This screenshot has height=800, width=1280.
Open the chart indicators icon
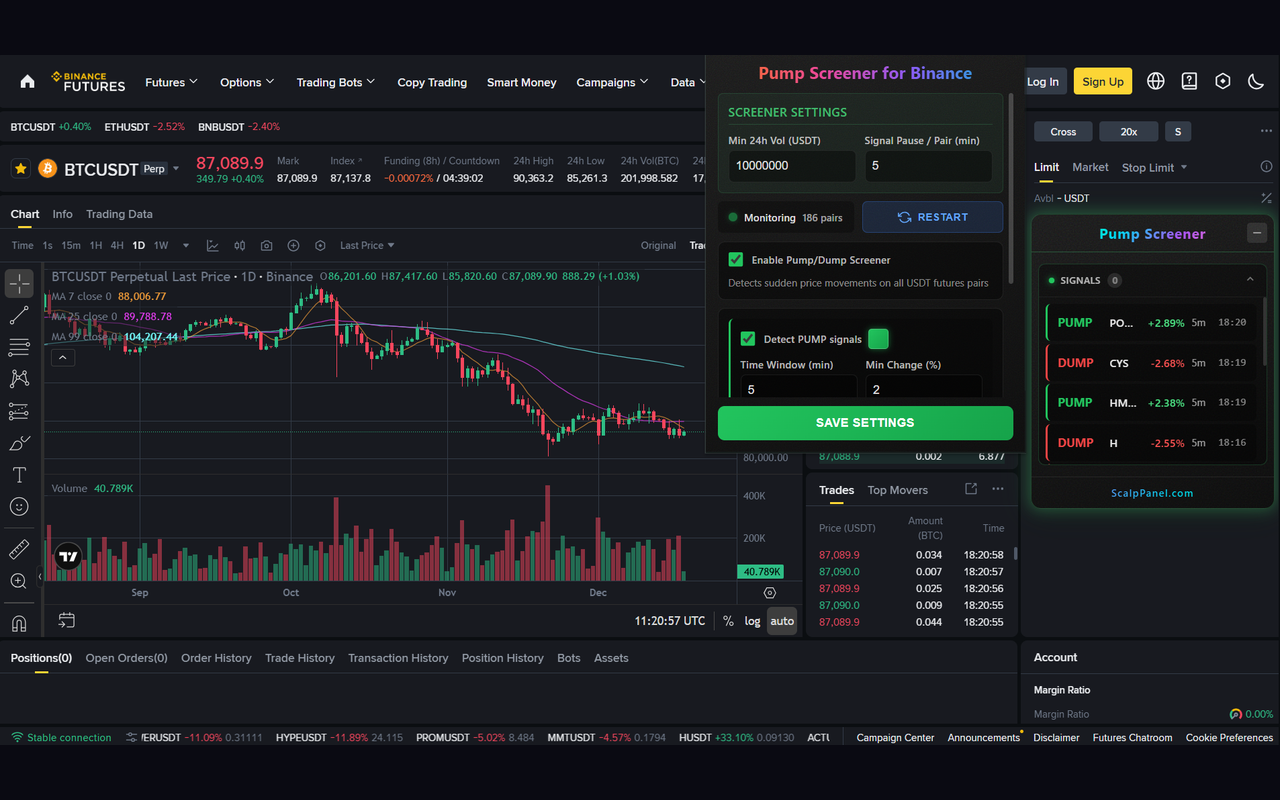click(x=213, y=245)
